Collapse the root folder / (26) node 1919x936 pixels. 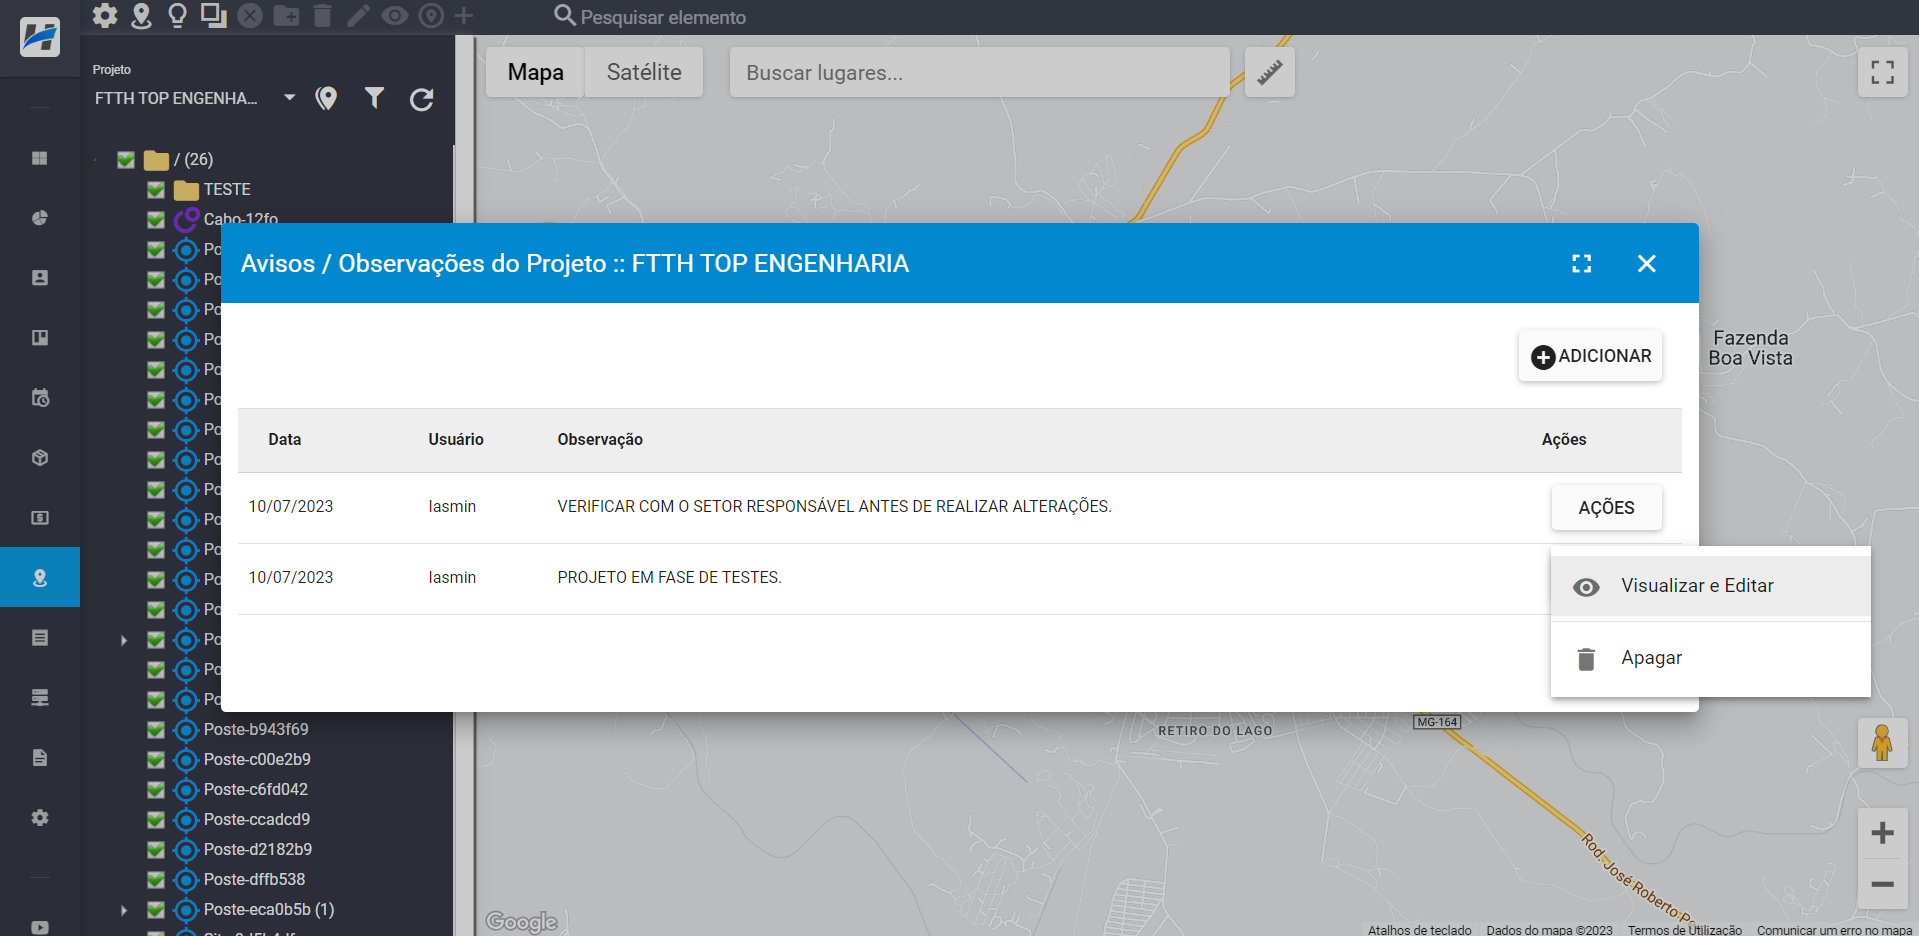[x=96, y=160]
